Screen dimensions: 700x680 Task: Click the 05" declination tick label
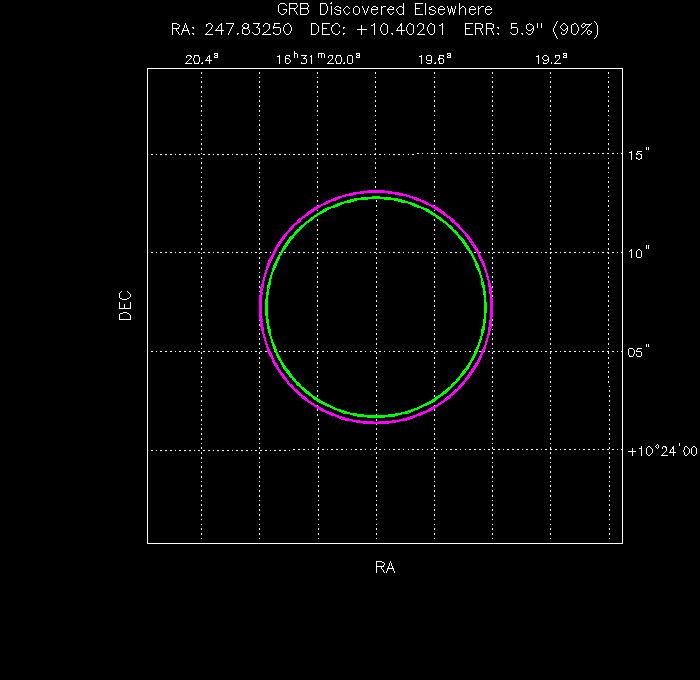638,352
